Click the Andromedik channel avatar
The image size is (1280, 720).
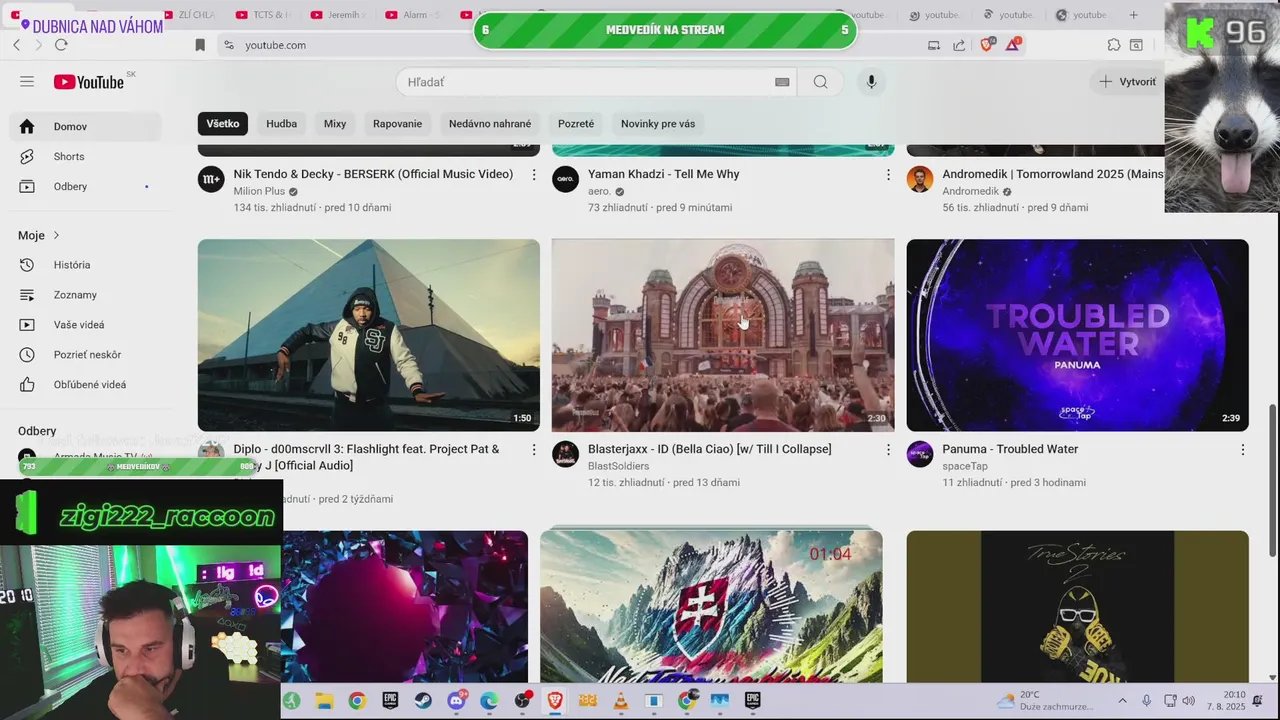pyautogui.click(x=920, y=179)
